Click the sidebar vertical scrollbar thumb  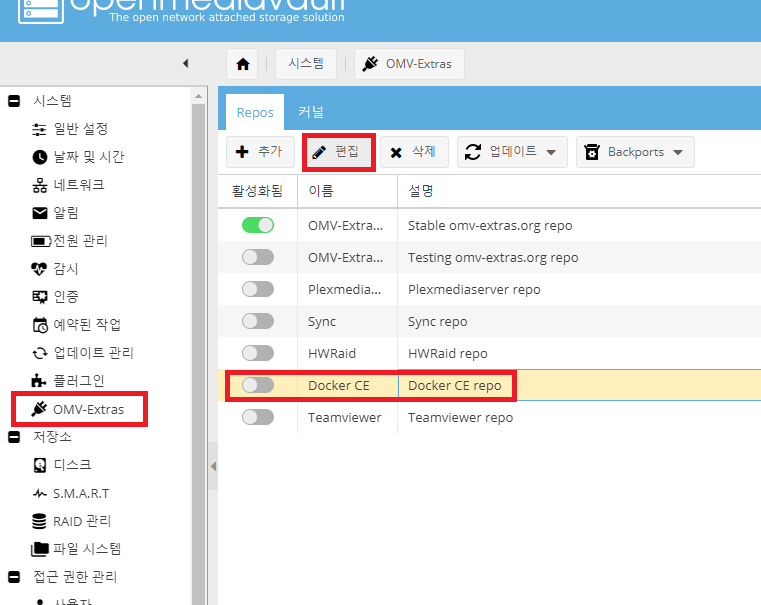click(199, 354)
